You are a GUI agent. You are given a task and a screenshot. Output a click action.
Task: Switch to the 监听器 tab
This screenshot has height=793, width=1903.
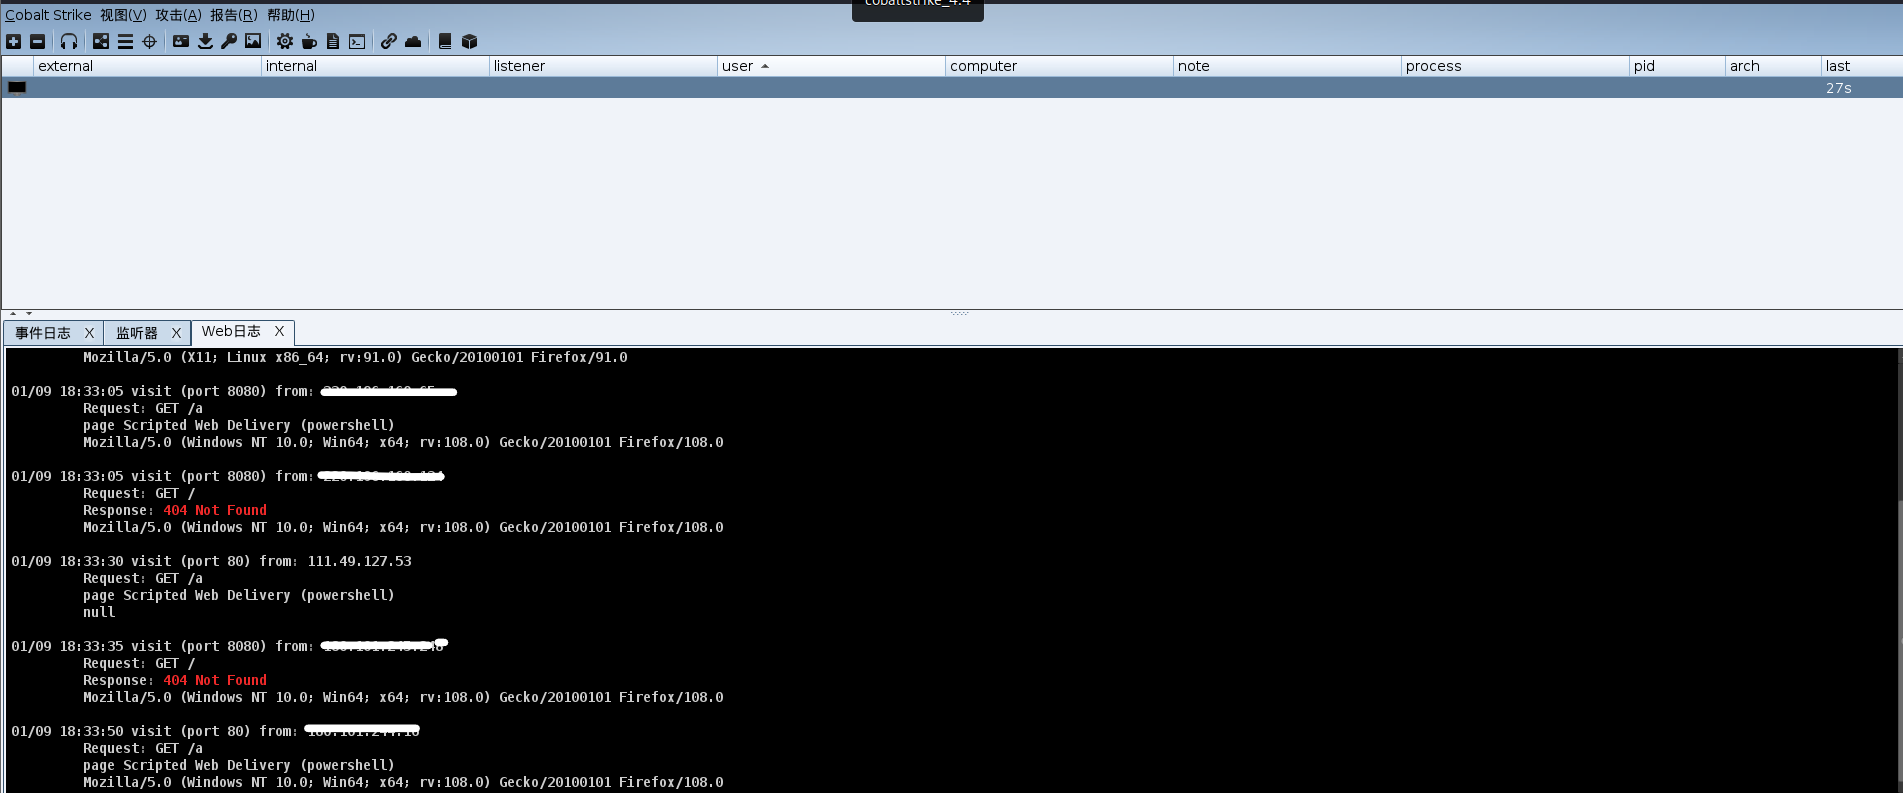137,333
